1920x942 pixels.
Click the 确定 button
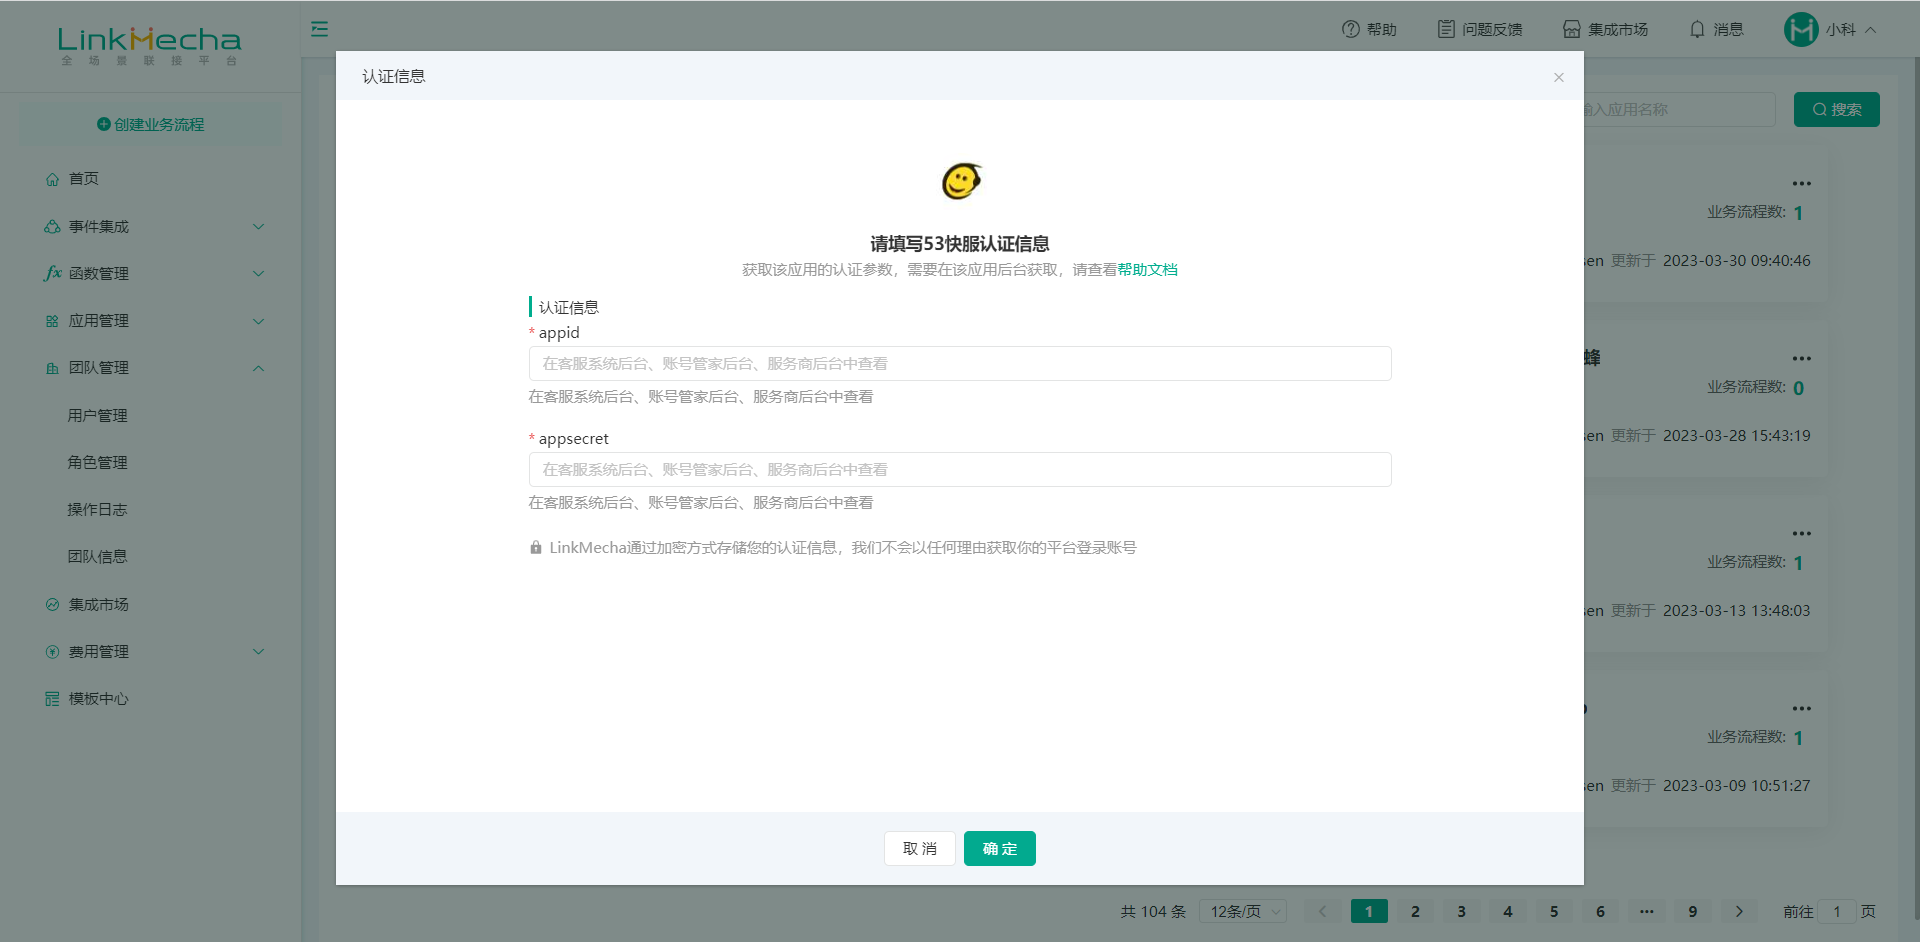click(x=1000, y=848)
